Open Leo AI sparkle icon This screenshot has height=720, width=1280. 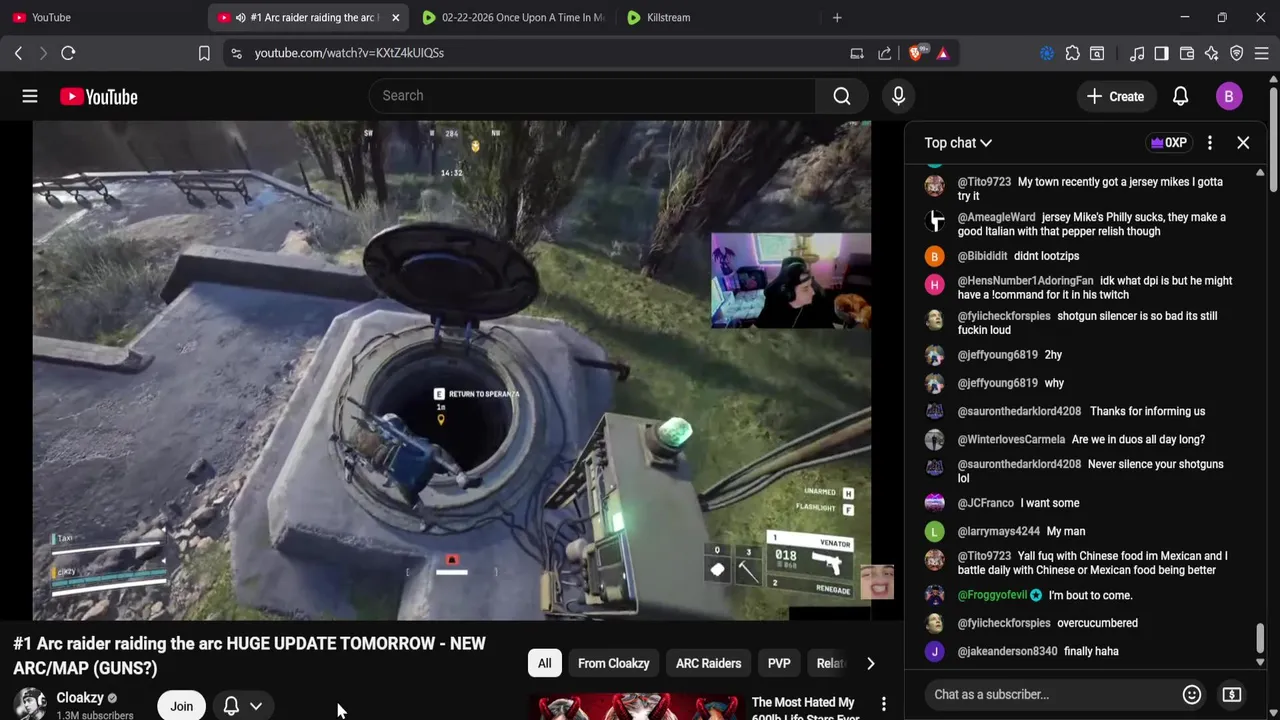[1211, 53]
